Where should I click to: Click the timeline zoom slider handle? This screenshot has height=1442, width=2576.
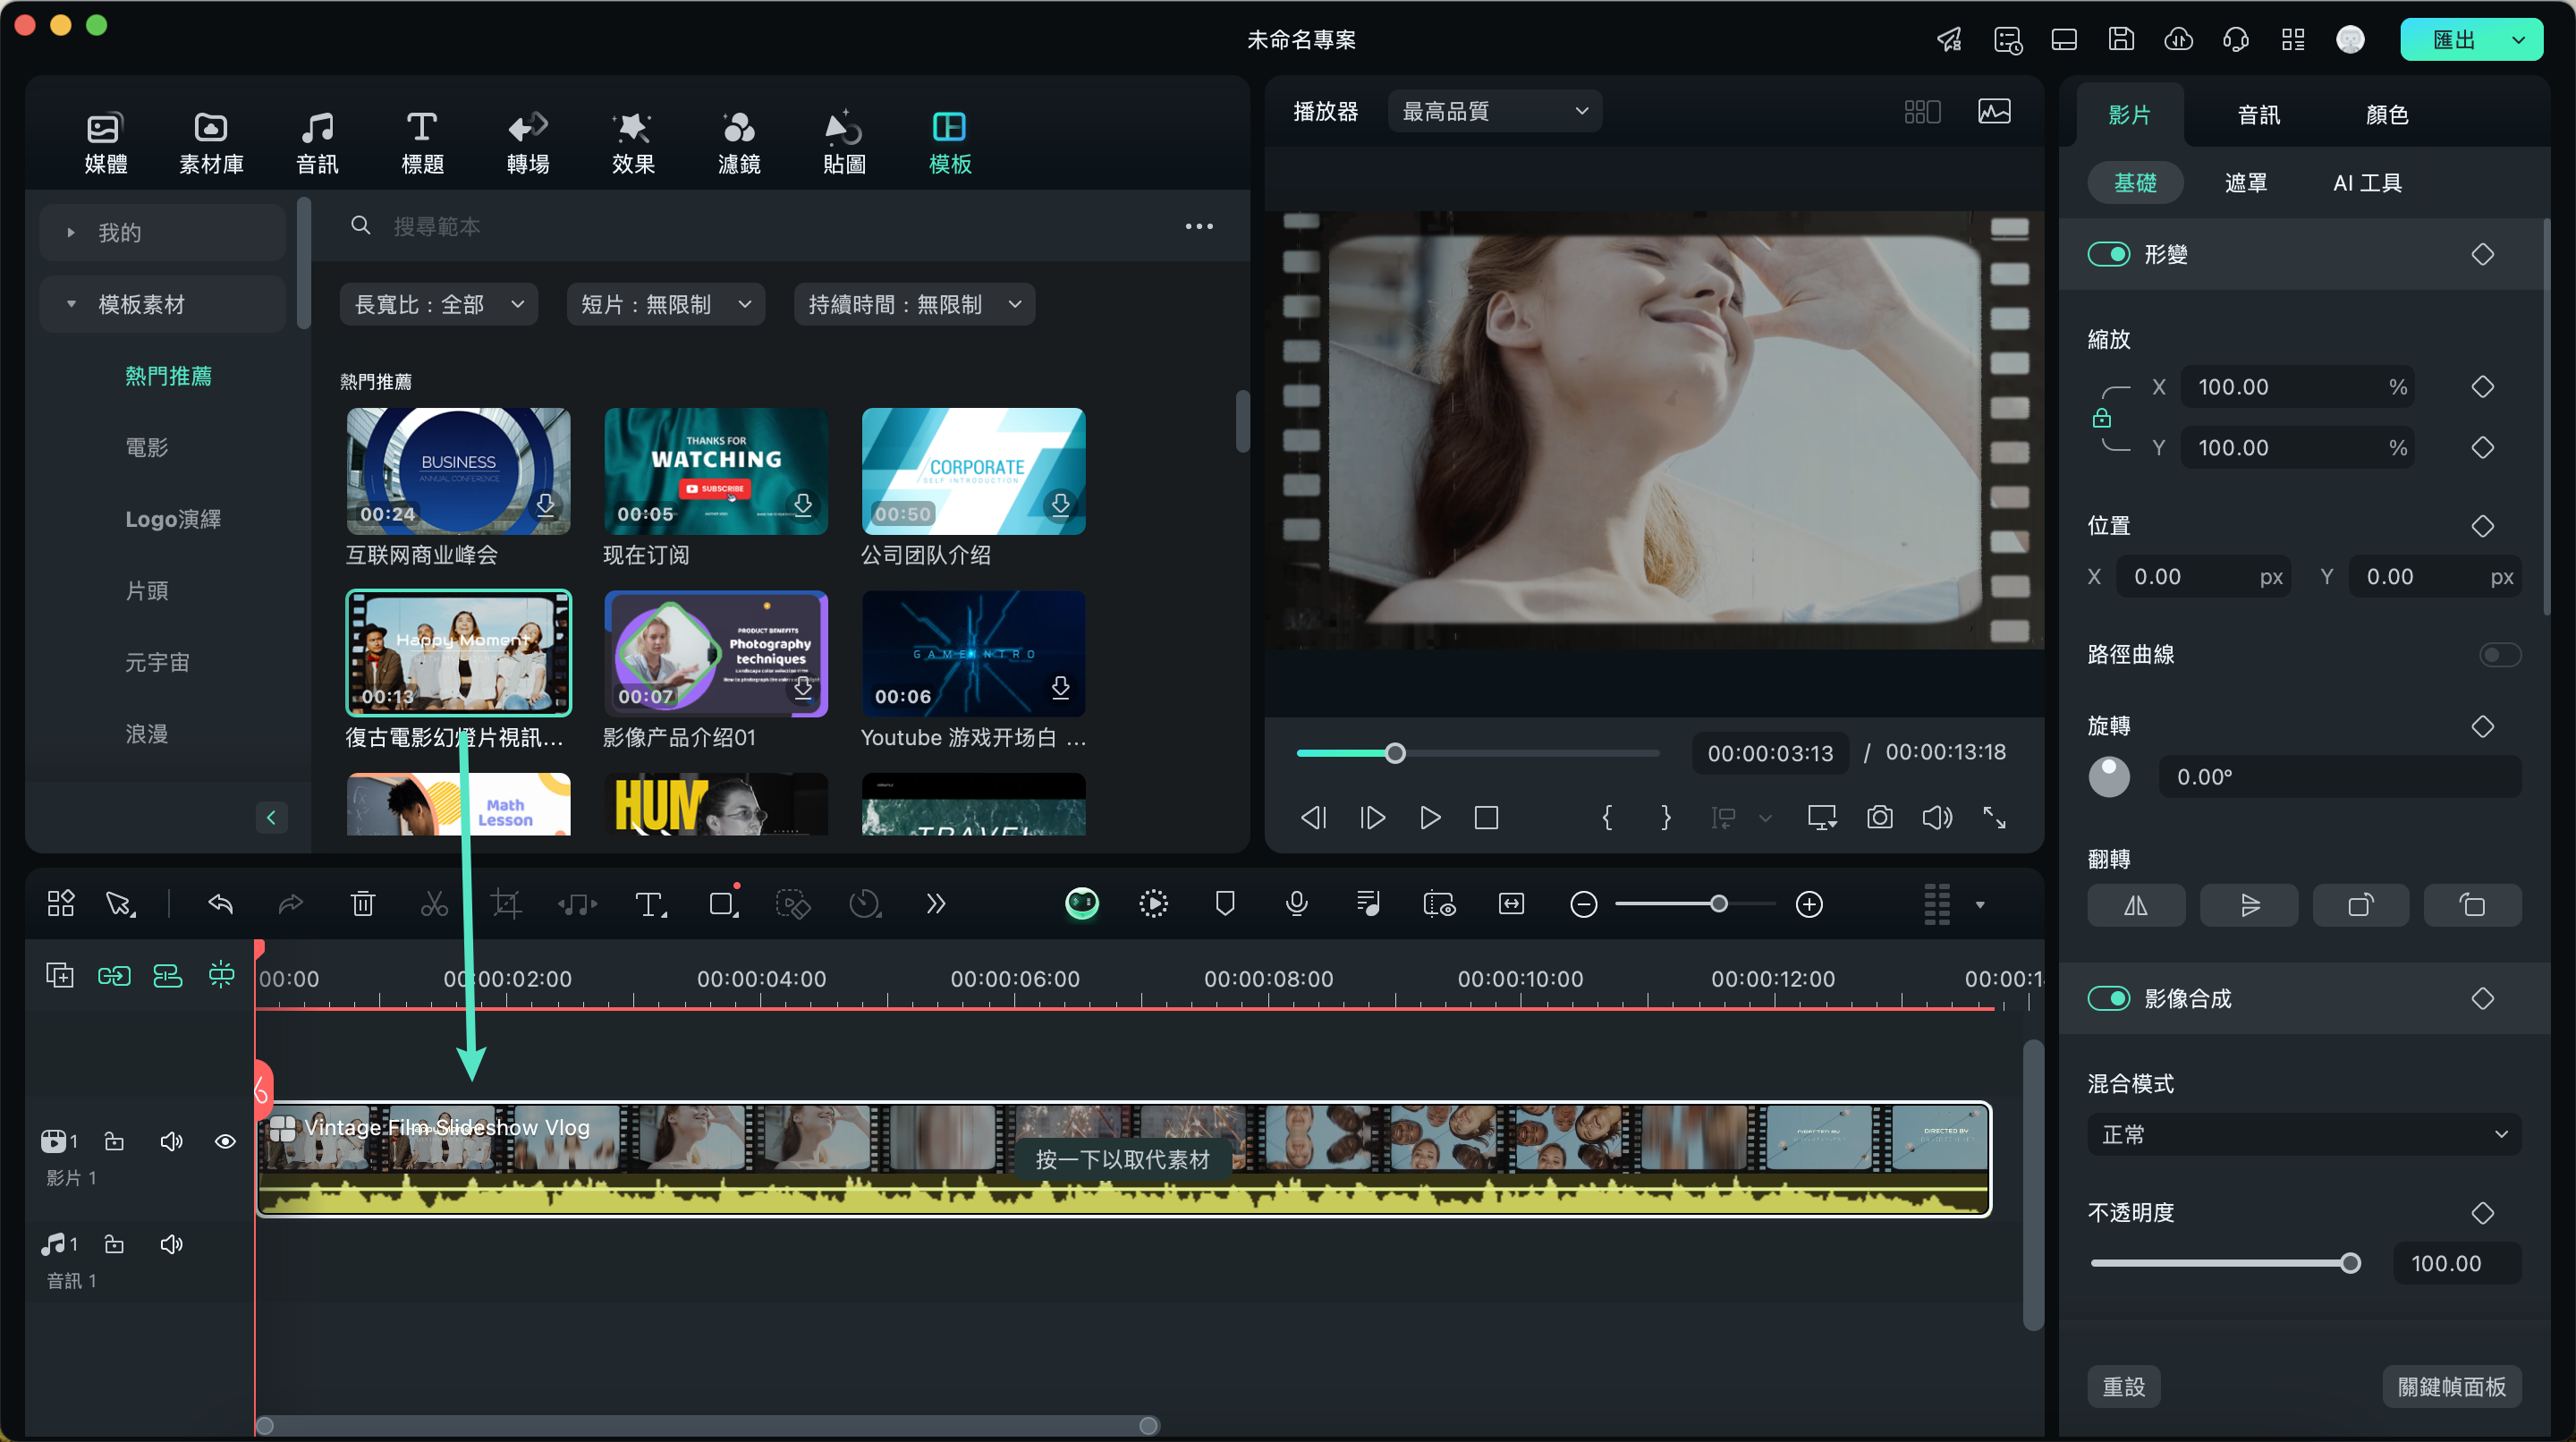[1719, 904]
